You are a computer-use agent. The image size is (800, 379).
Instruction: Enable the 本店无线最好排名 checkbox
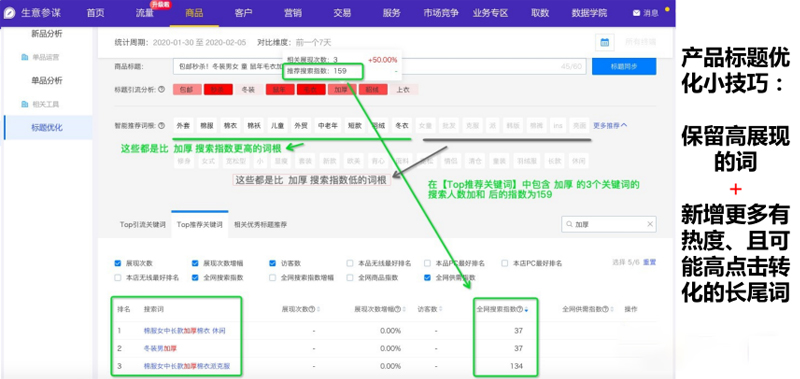pyautogui.click(x=118, y=278)
